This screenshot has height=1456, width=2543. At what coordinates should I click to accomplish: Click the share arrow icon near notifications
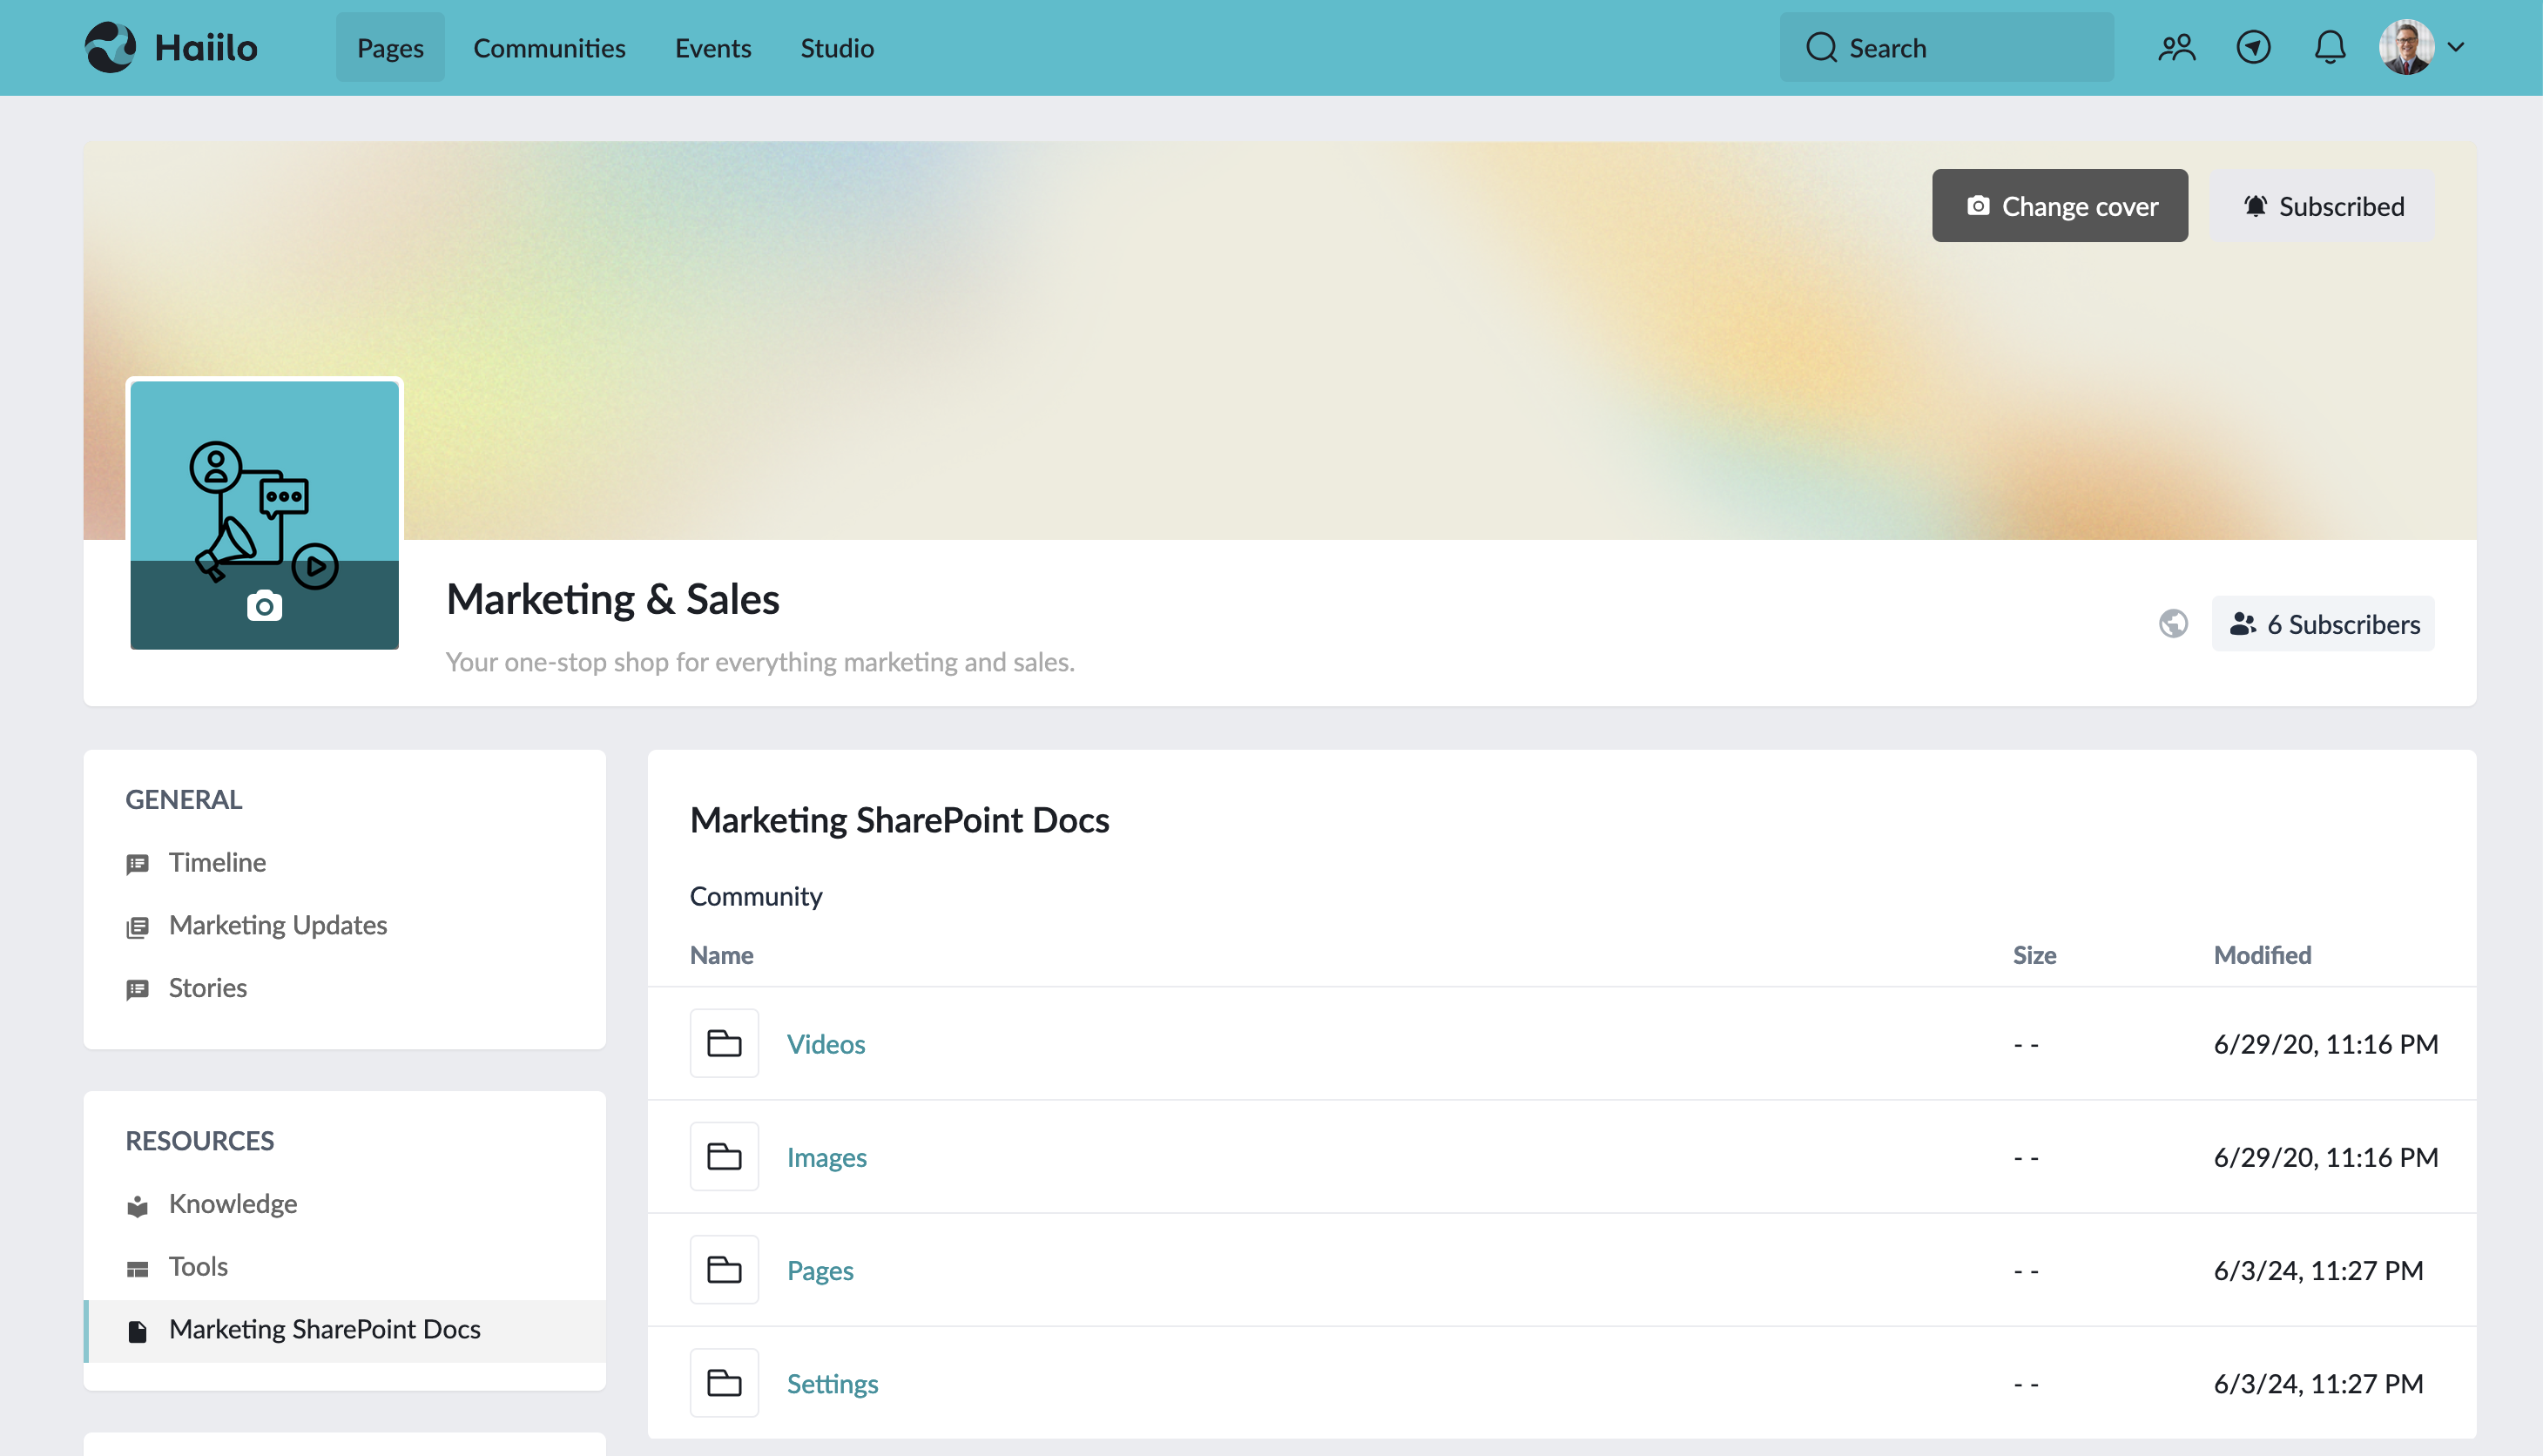click(x=2253, y=46)
